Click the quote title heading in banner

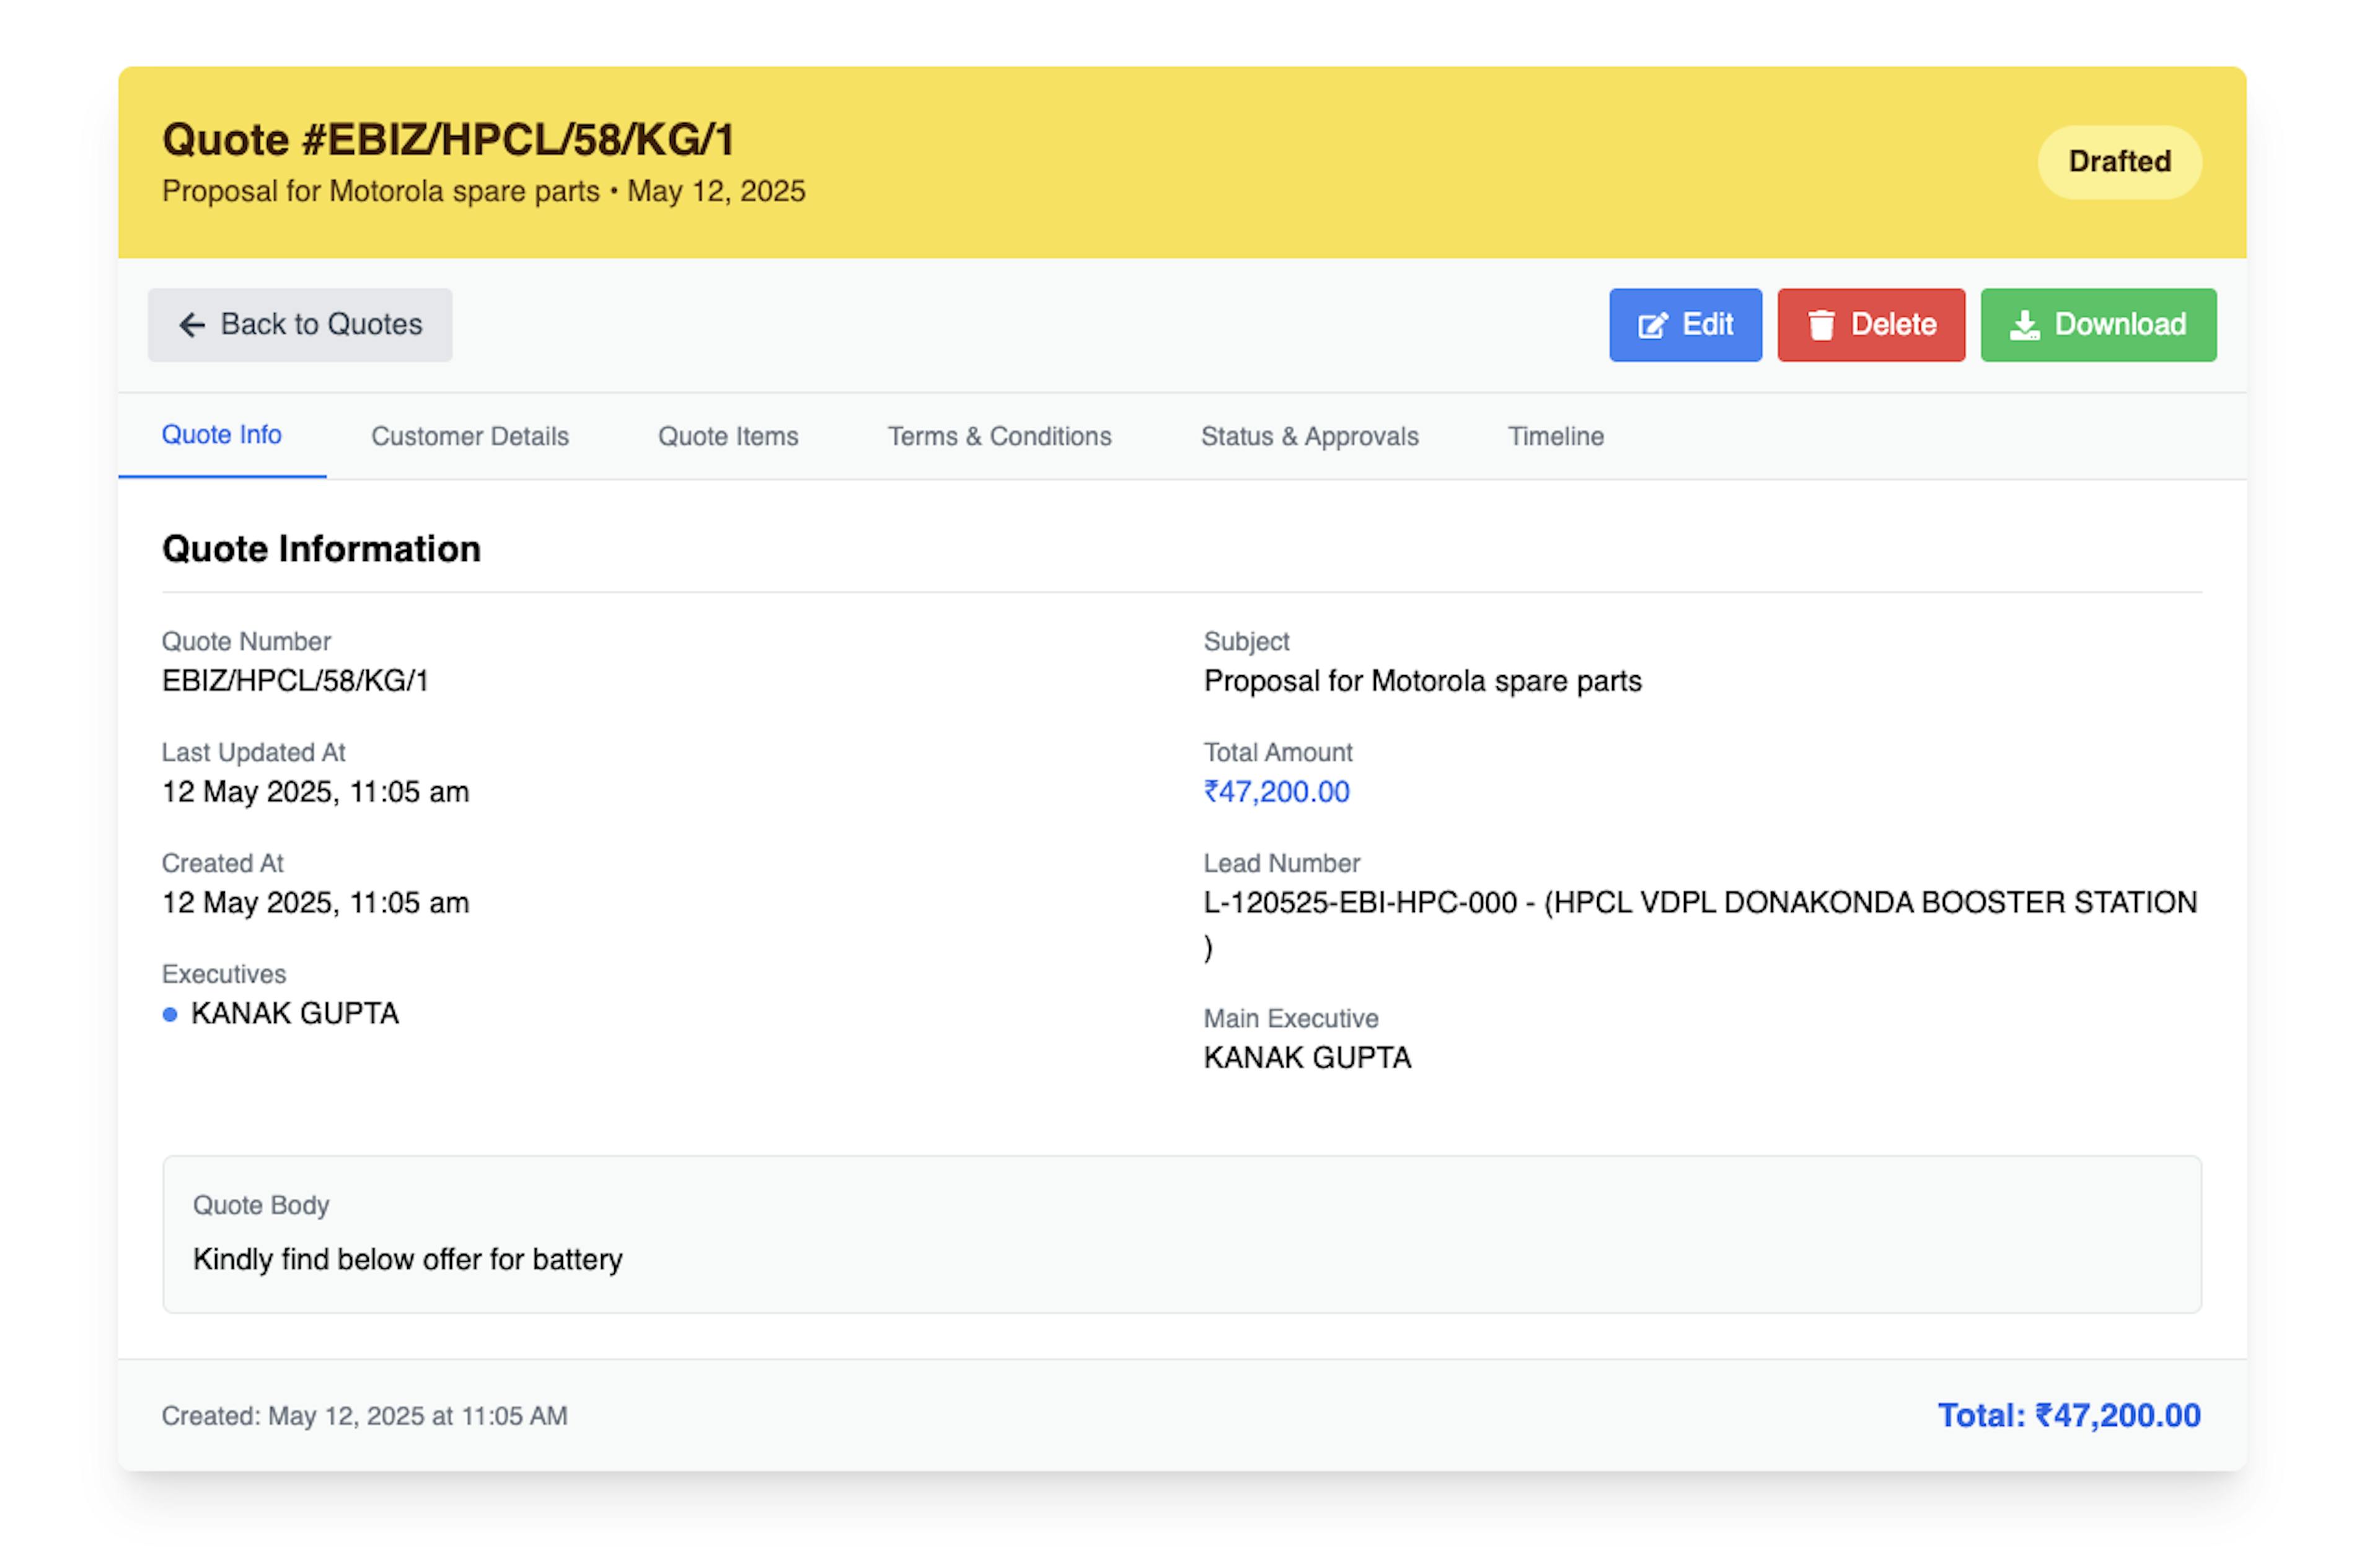coord(448,140)
